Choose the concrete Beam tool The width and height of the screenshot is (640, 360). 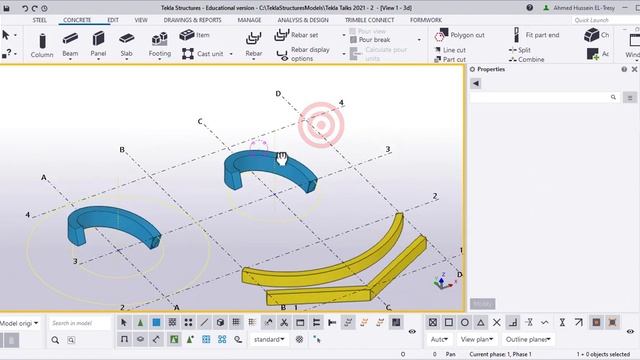click(x=70, y=44)
